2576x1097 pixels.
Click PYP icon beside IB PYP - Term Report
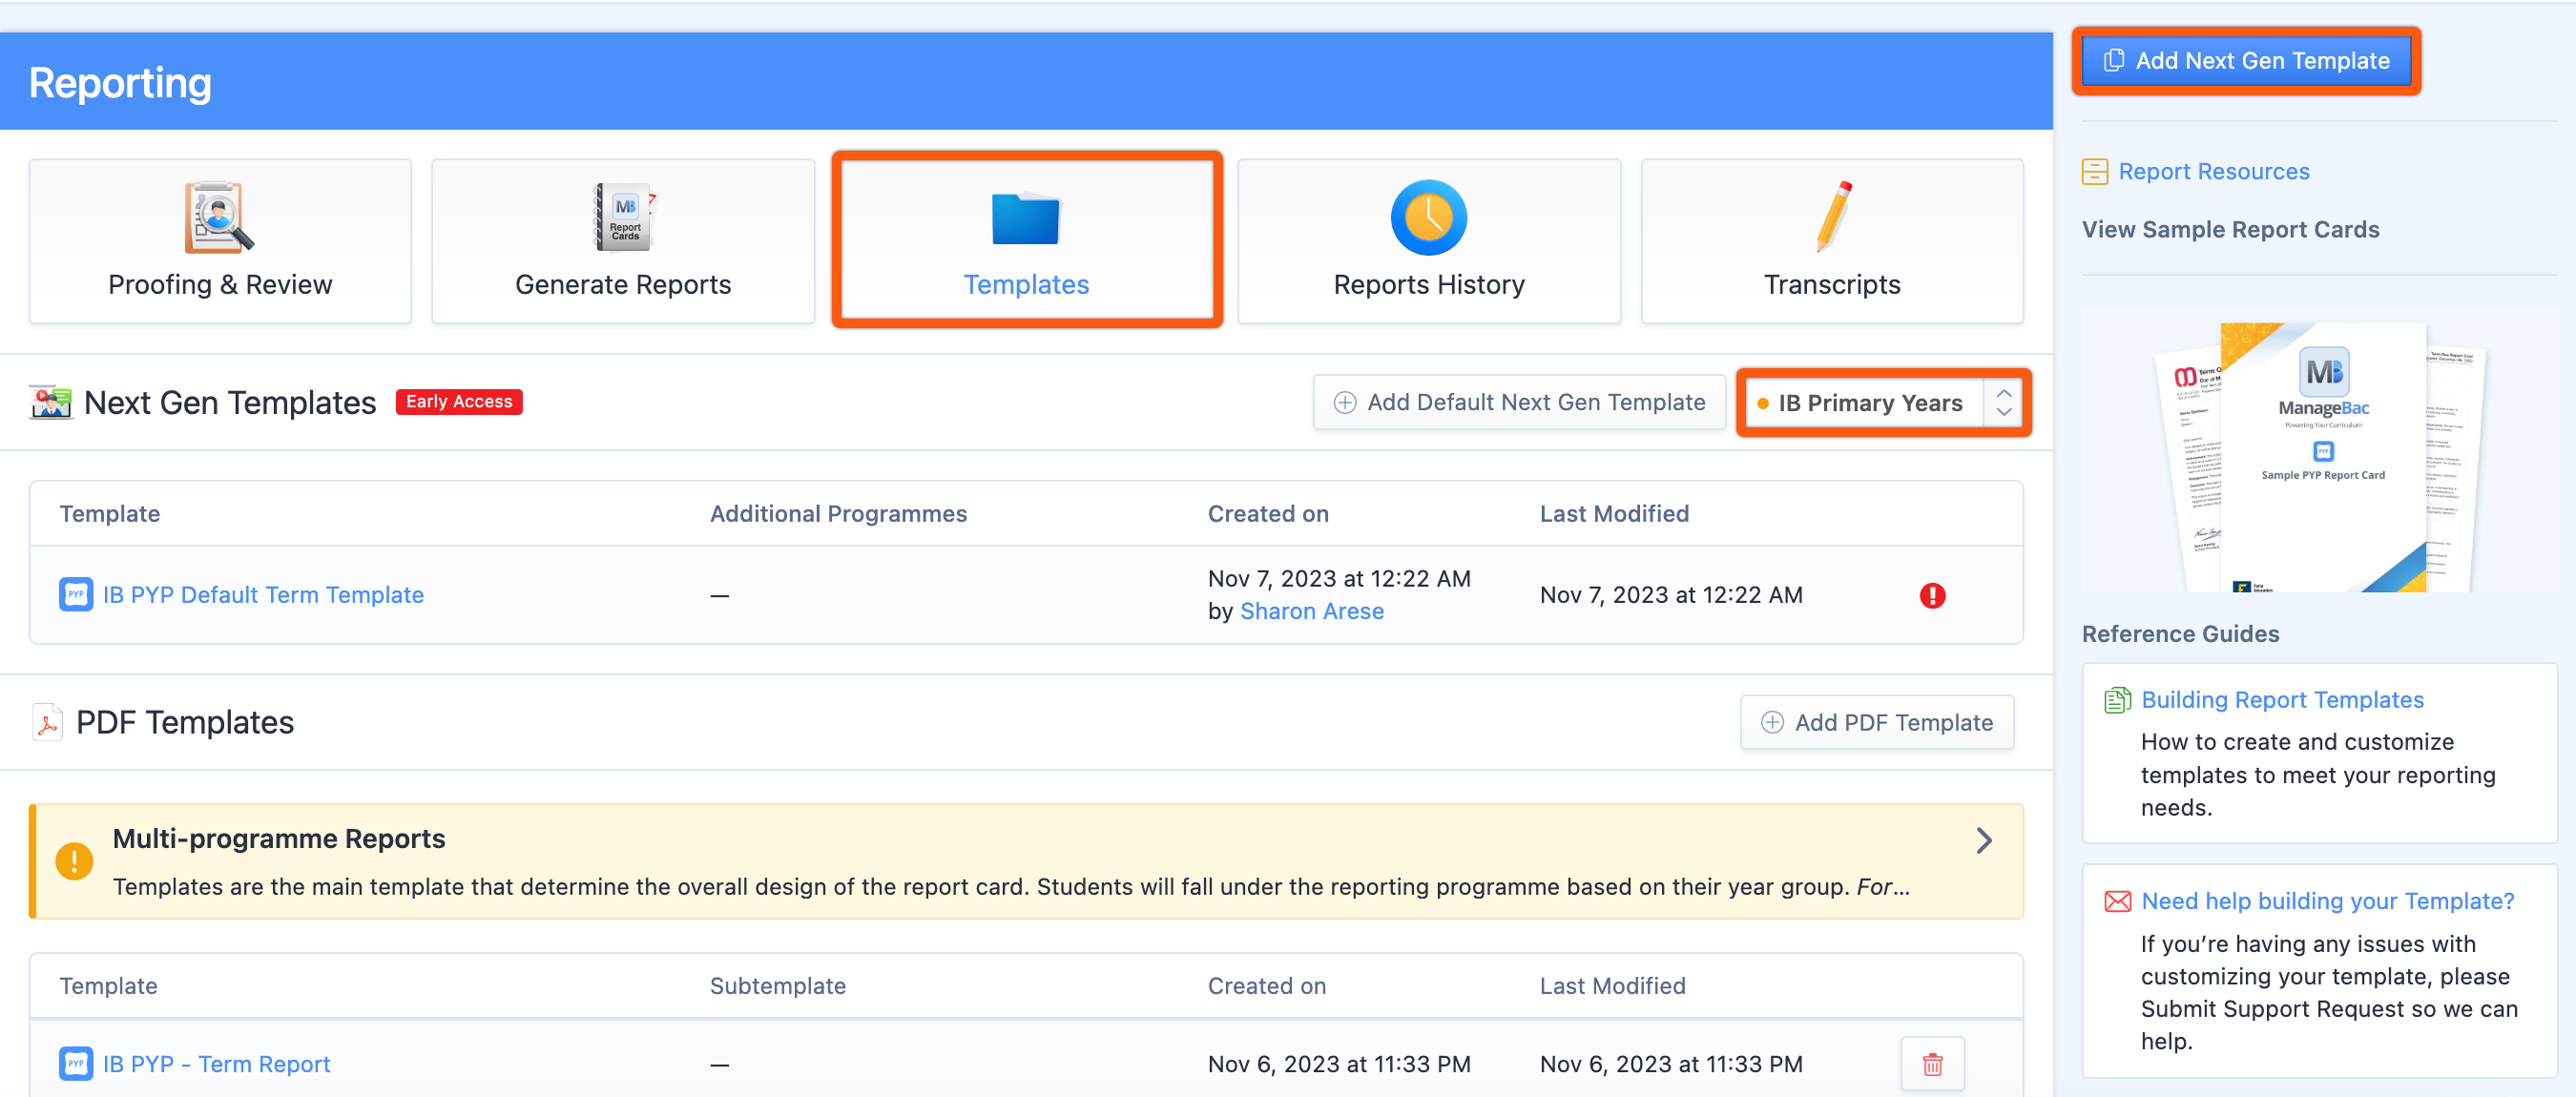[x=76, y=1063]
